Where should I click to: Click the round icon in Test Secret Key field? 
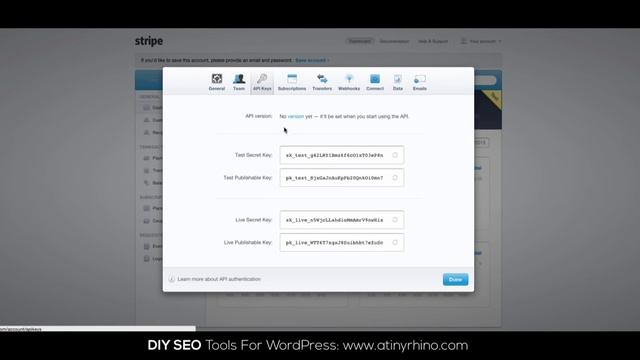point(395,155)
